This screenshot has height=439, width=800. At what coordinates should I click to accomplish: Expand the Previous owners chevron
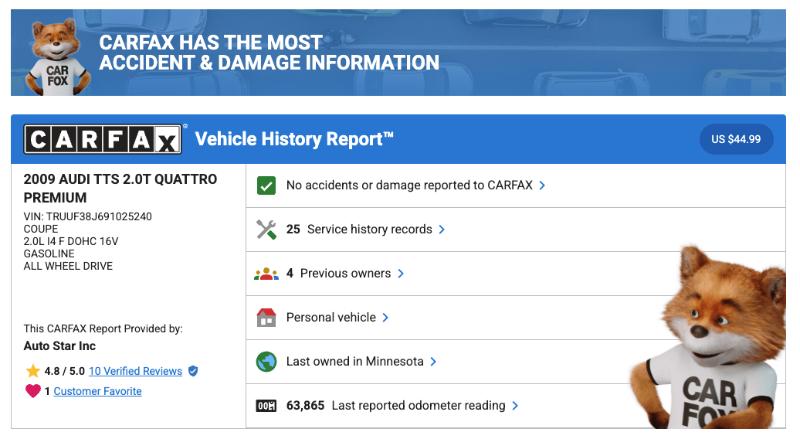point(401,273)
